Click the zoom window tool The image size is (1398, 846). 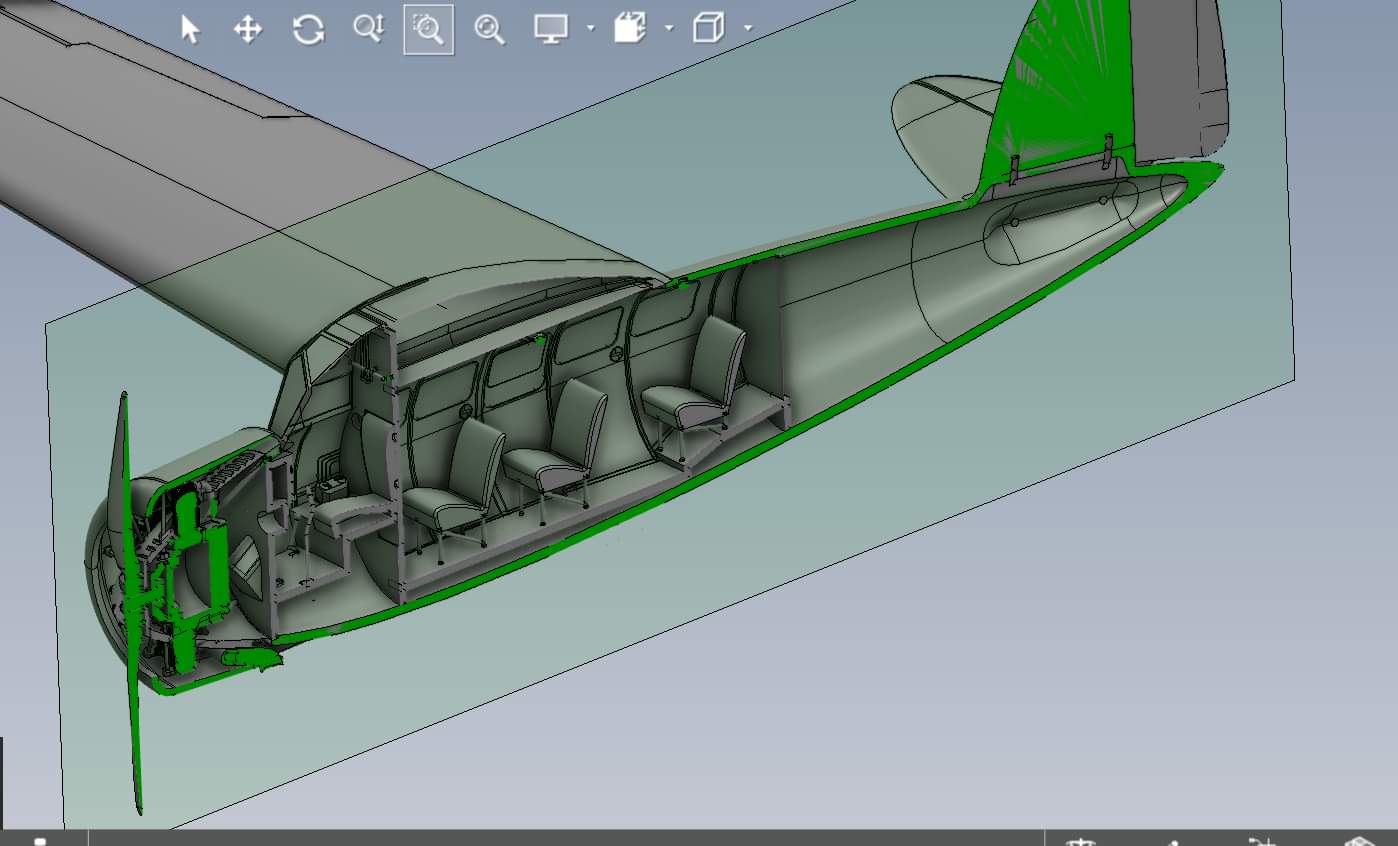point(428,29)
